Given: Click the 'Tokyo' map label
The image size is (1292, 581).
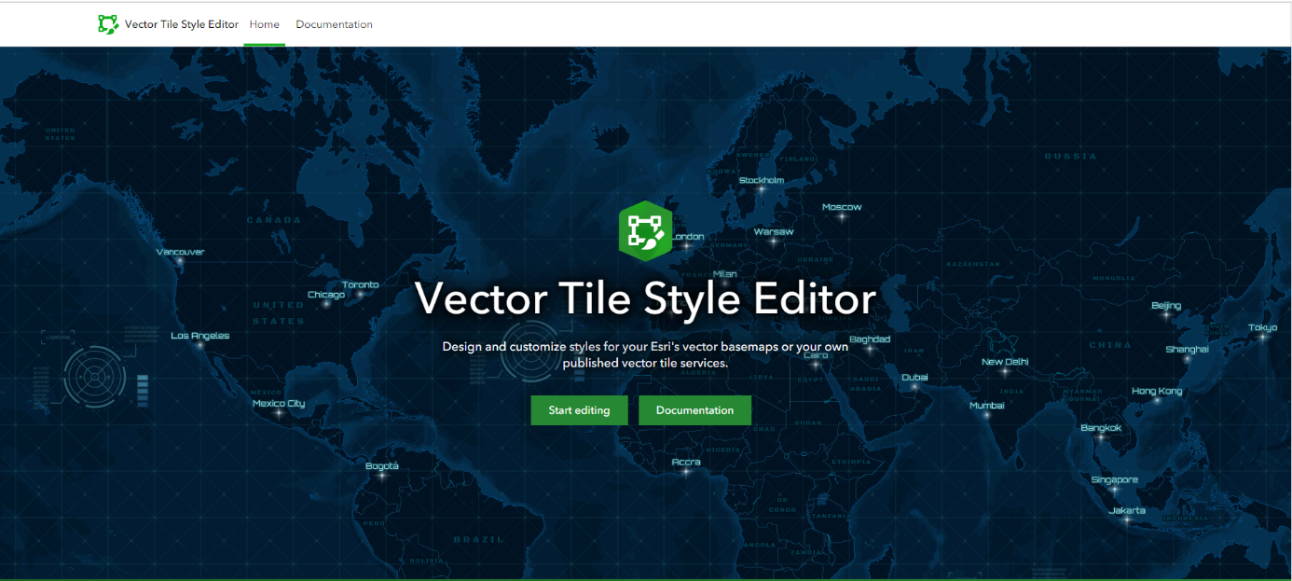Looking at the screenshot, I should tap(1263, 328).
